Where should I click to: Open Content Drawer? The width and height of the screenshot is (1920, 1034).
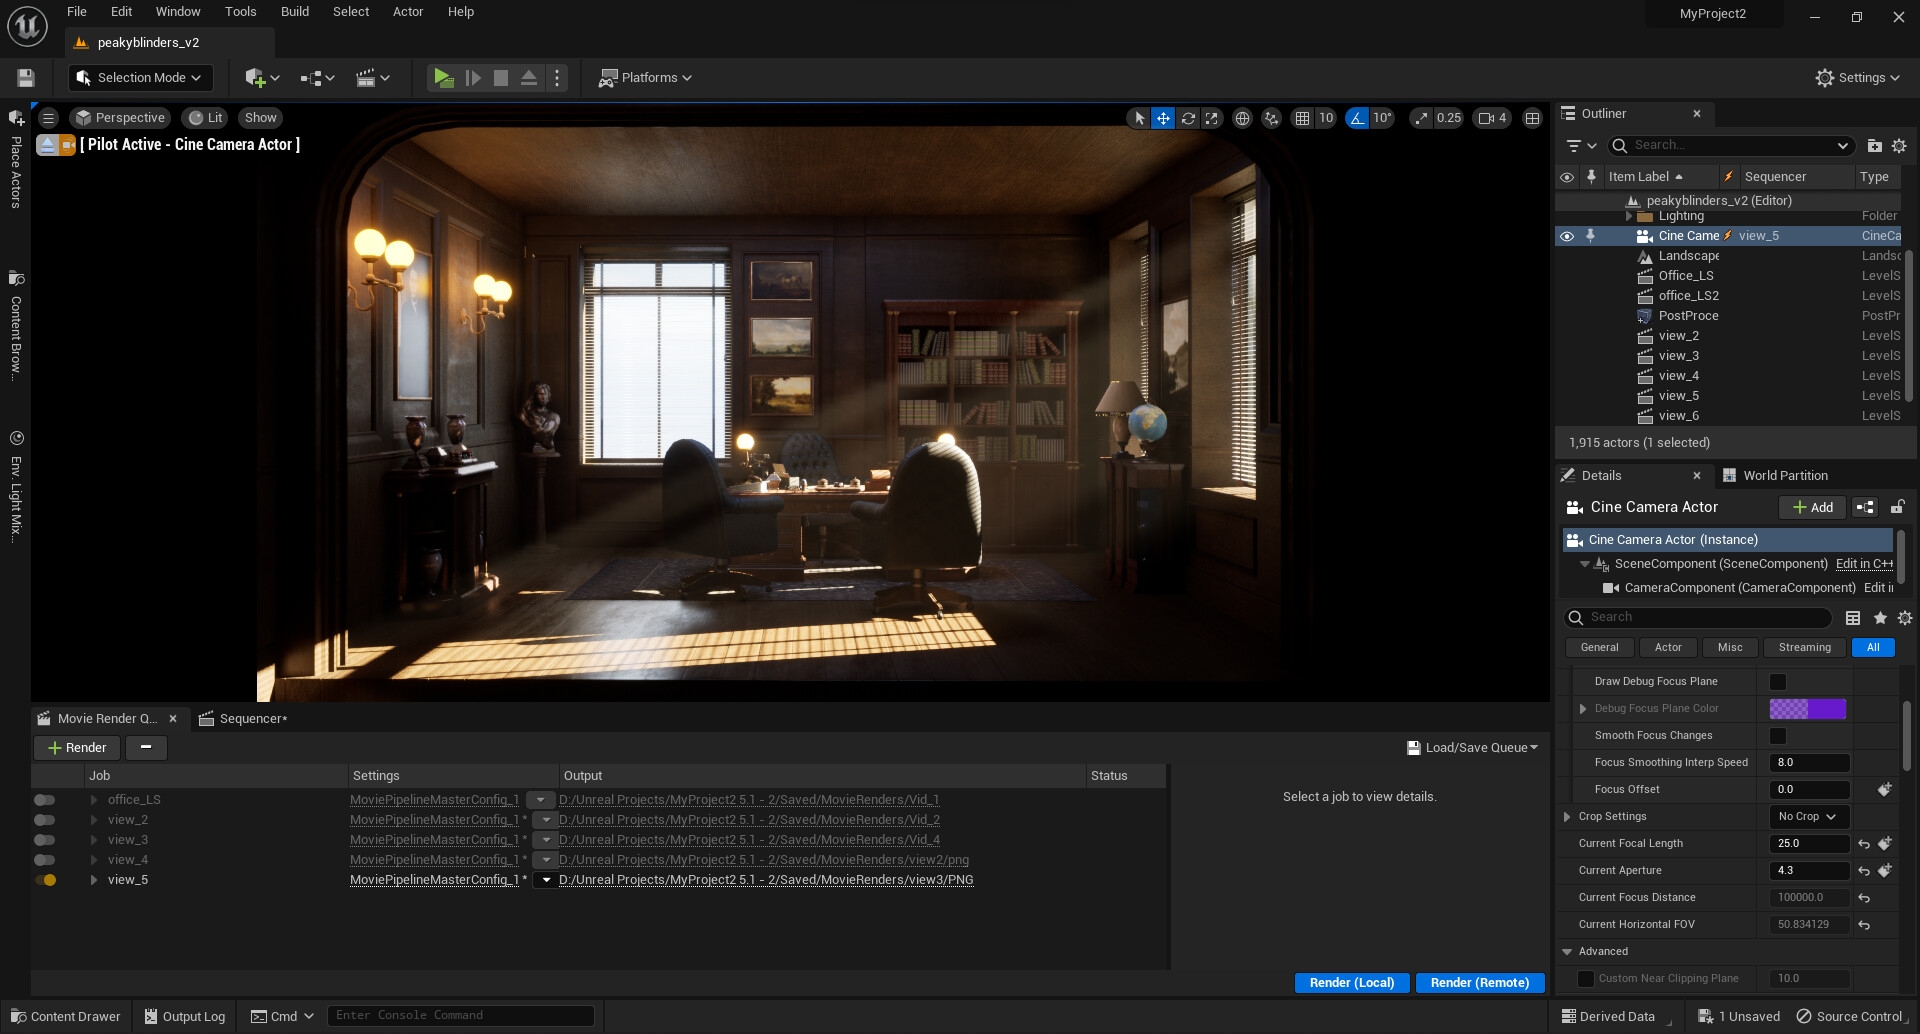66,1017
